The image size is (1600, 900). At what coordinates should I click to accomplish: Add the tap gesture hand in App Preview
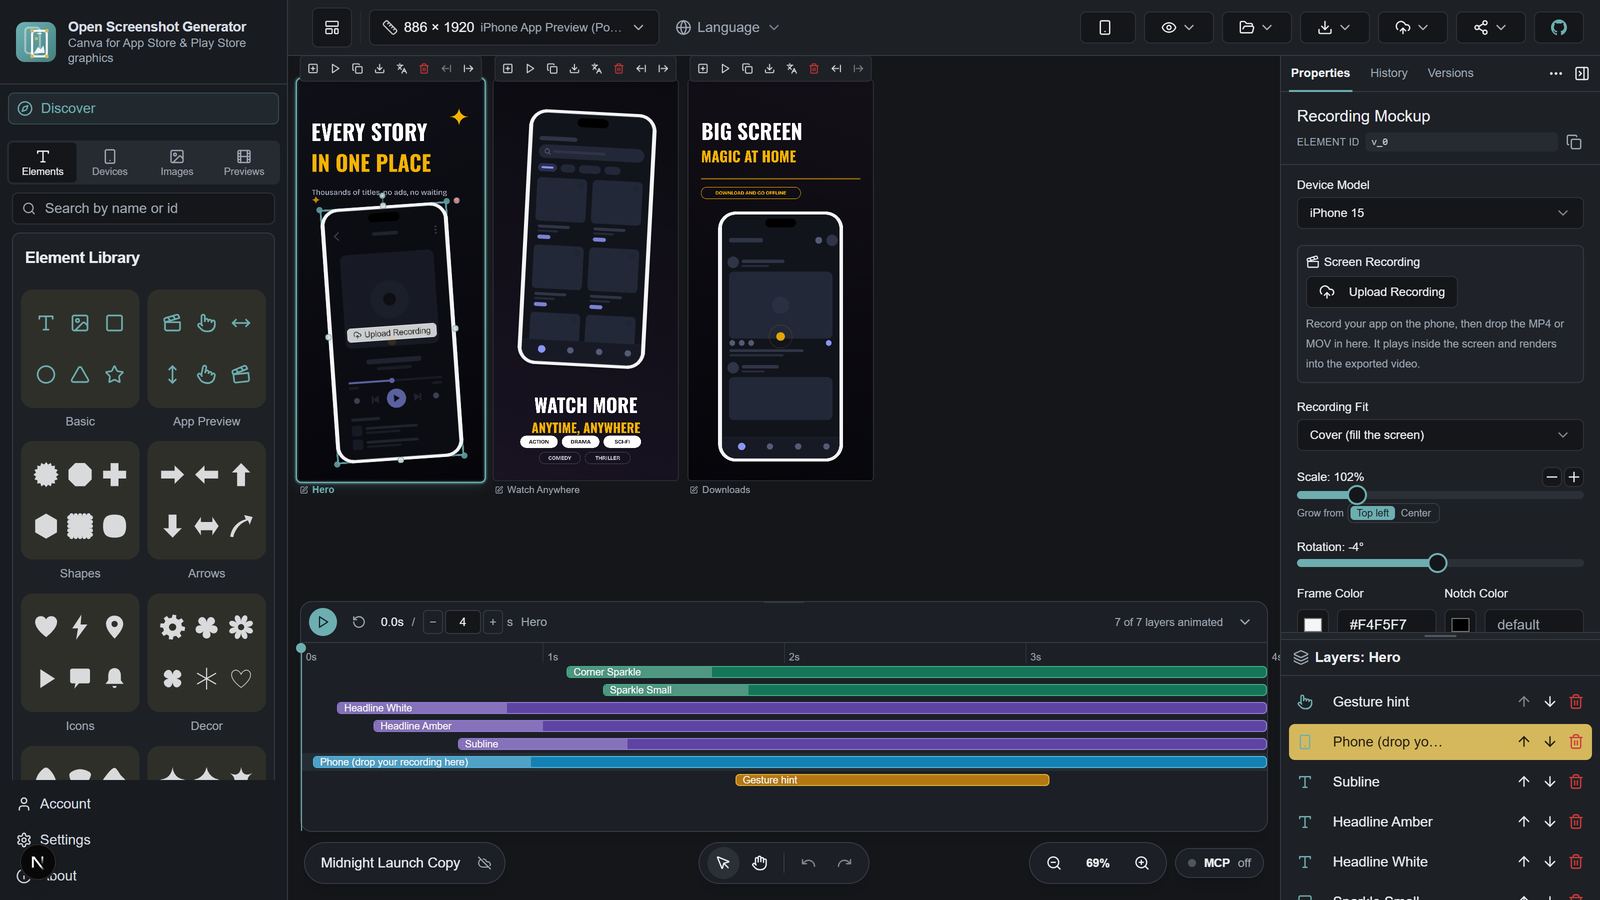(207, 323)
